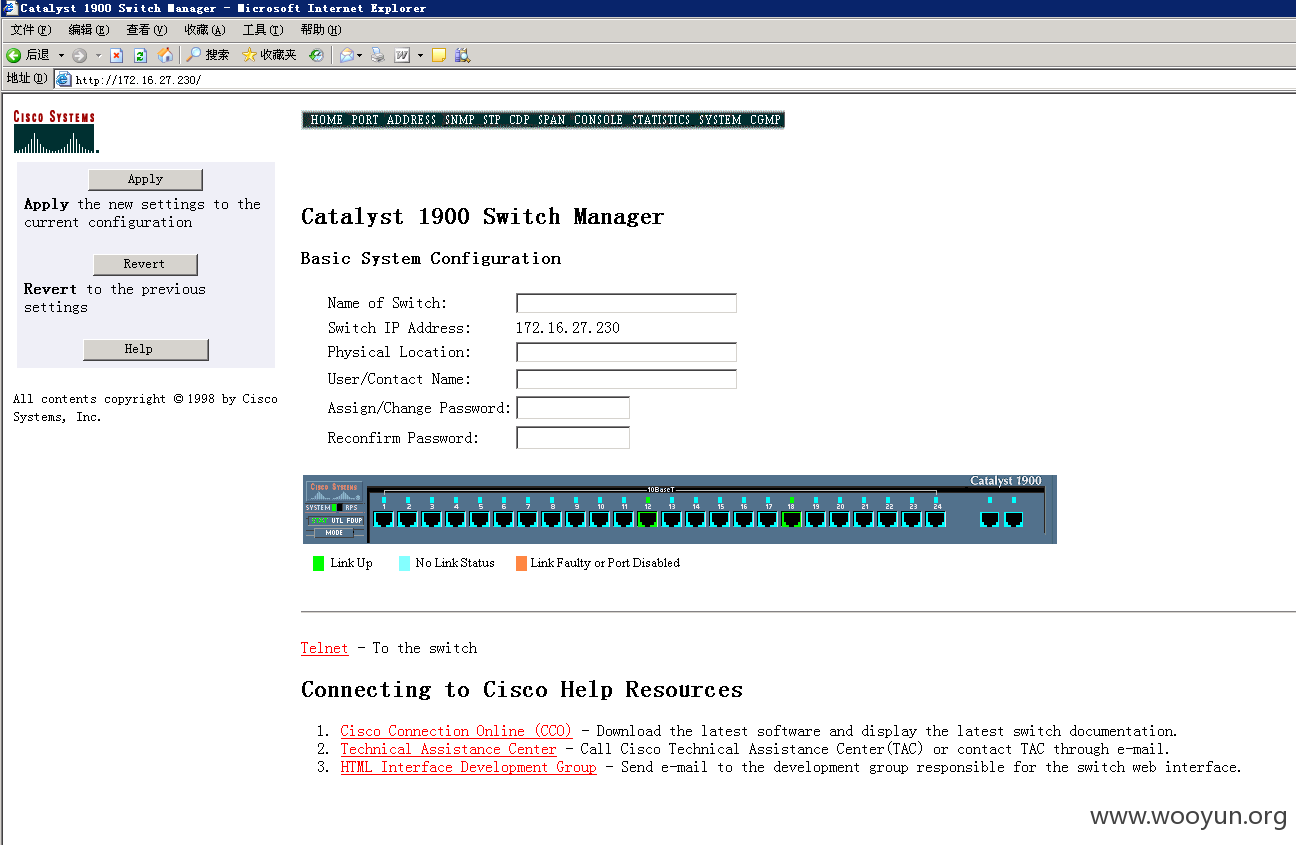Image resolution: width=1296 pixels, height=845 pixels.
Task: Click the IE Back (后退) button
Action: (x=28, y=55)
